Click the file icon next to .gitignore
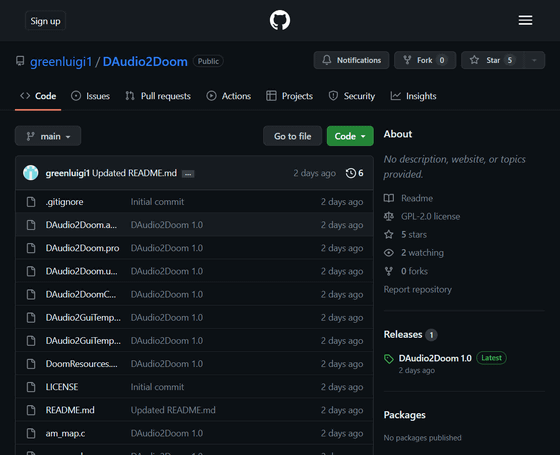This screenshot has width=560, height=455. click(x=31, y=202)
